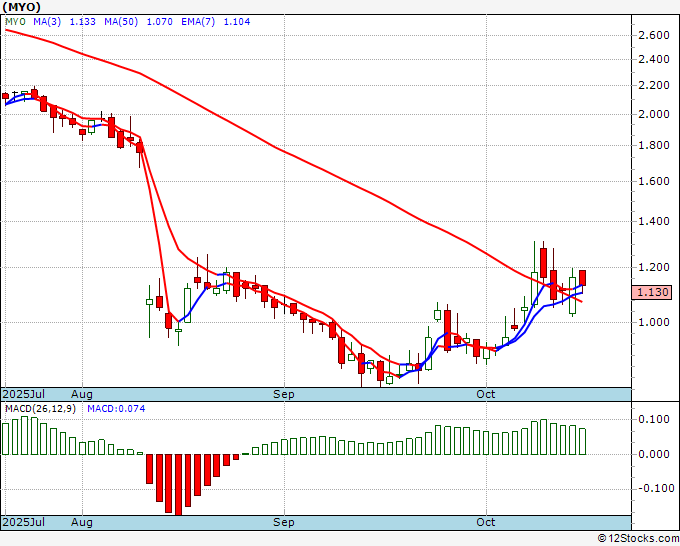Click the 1.600 price axis label
This screenshot has width=680, height=546.
(x=654, y=181)
